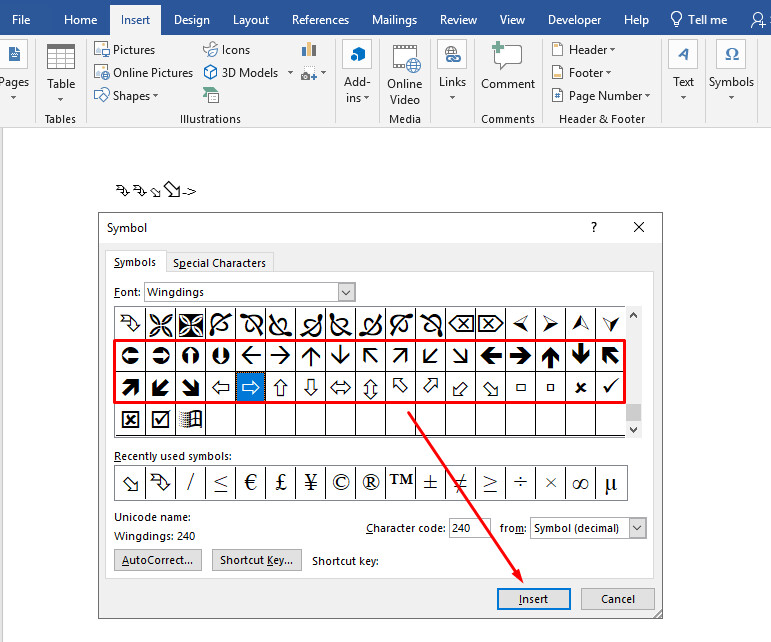The width and height of the screenshot is (771, 642).
Task: Select the thin right arrow symbol
Action: (281, 355)
